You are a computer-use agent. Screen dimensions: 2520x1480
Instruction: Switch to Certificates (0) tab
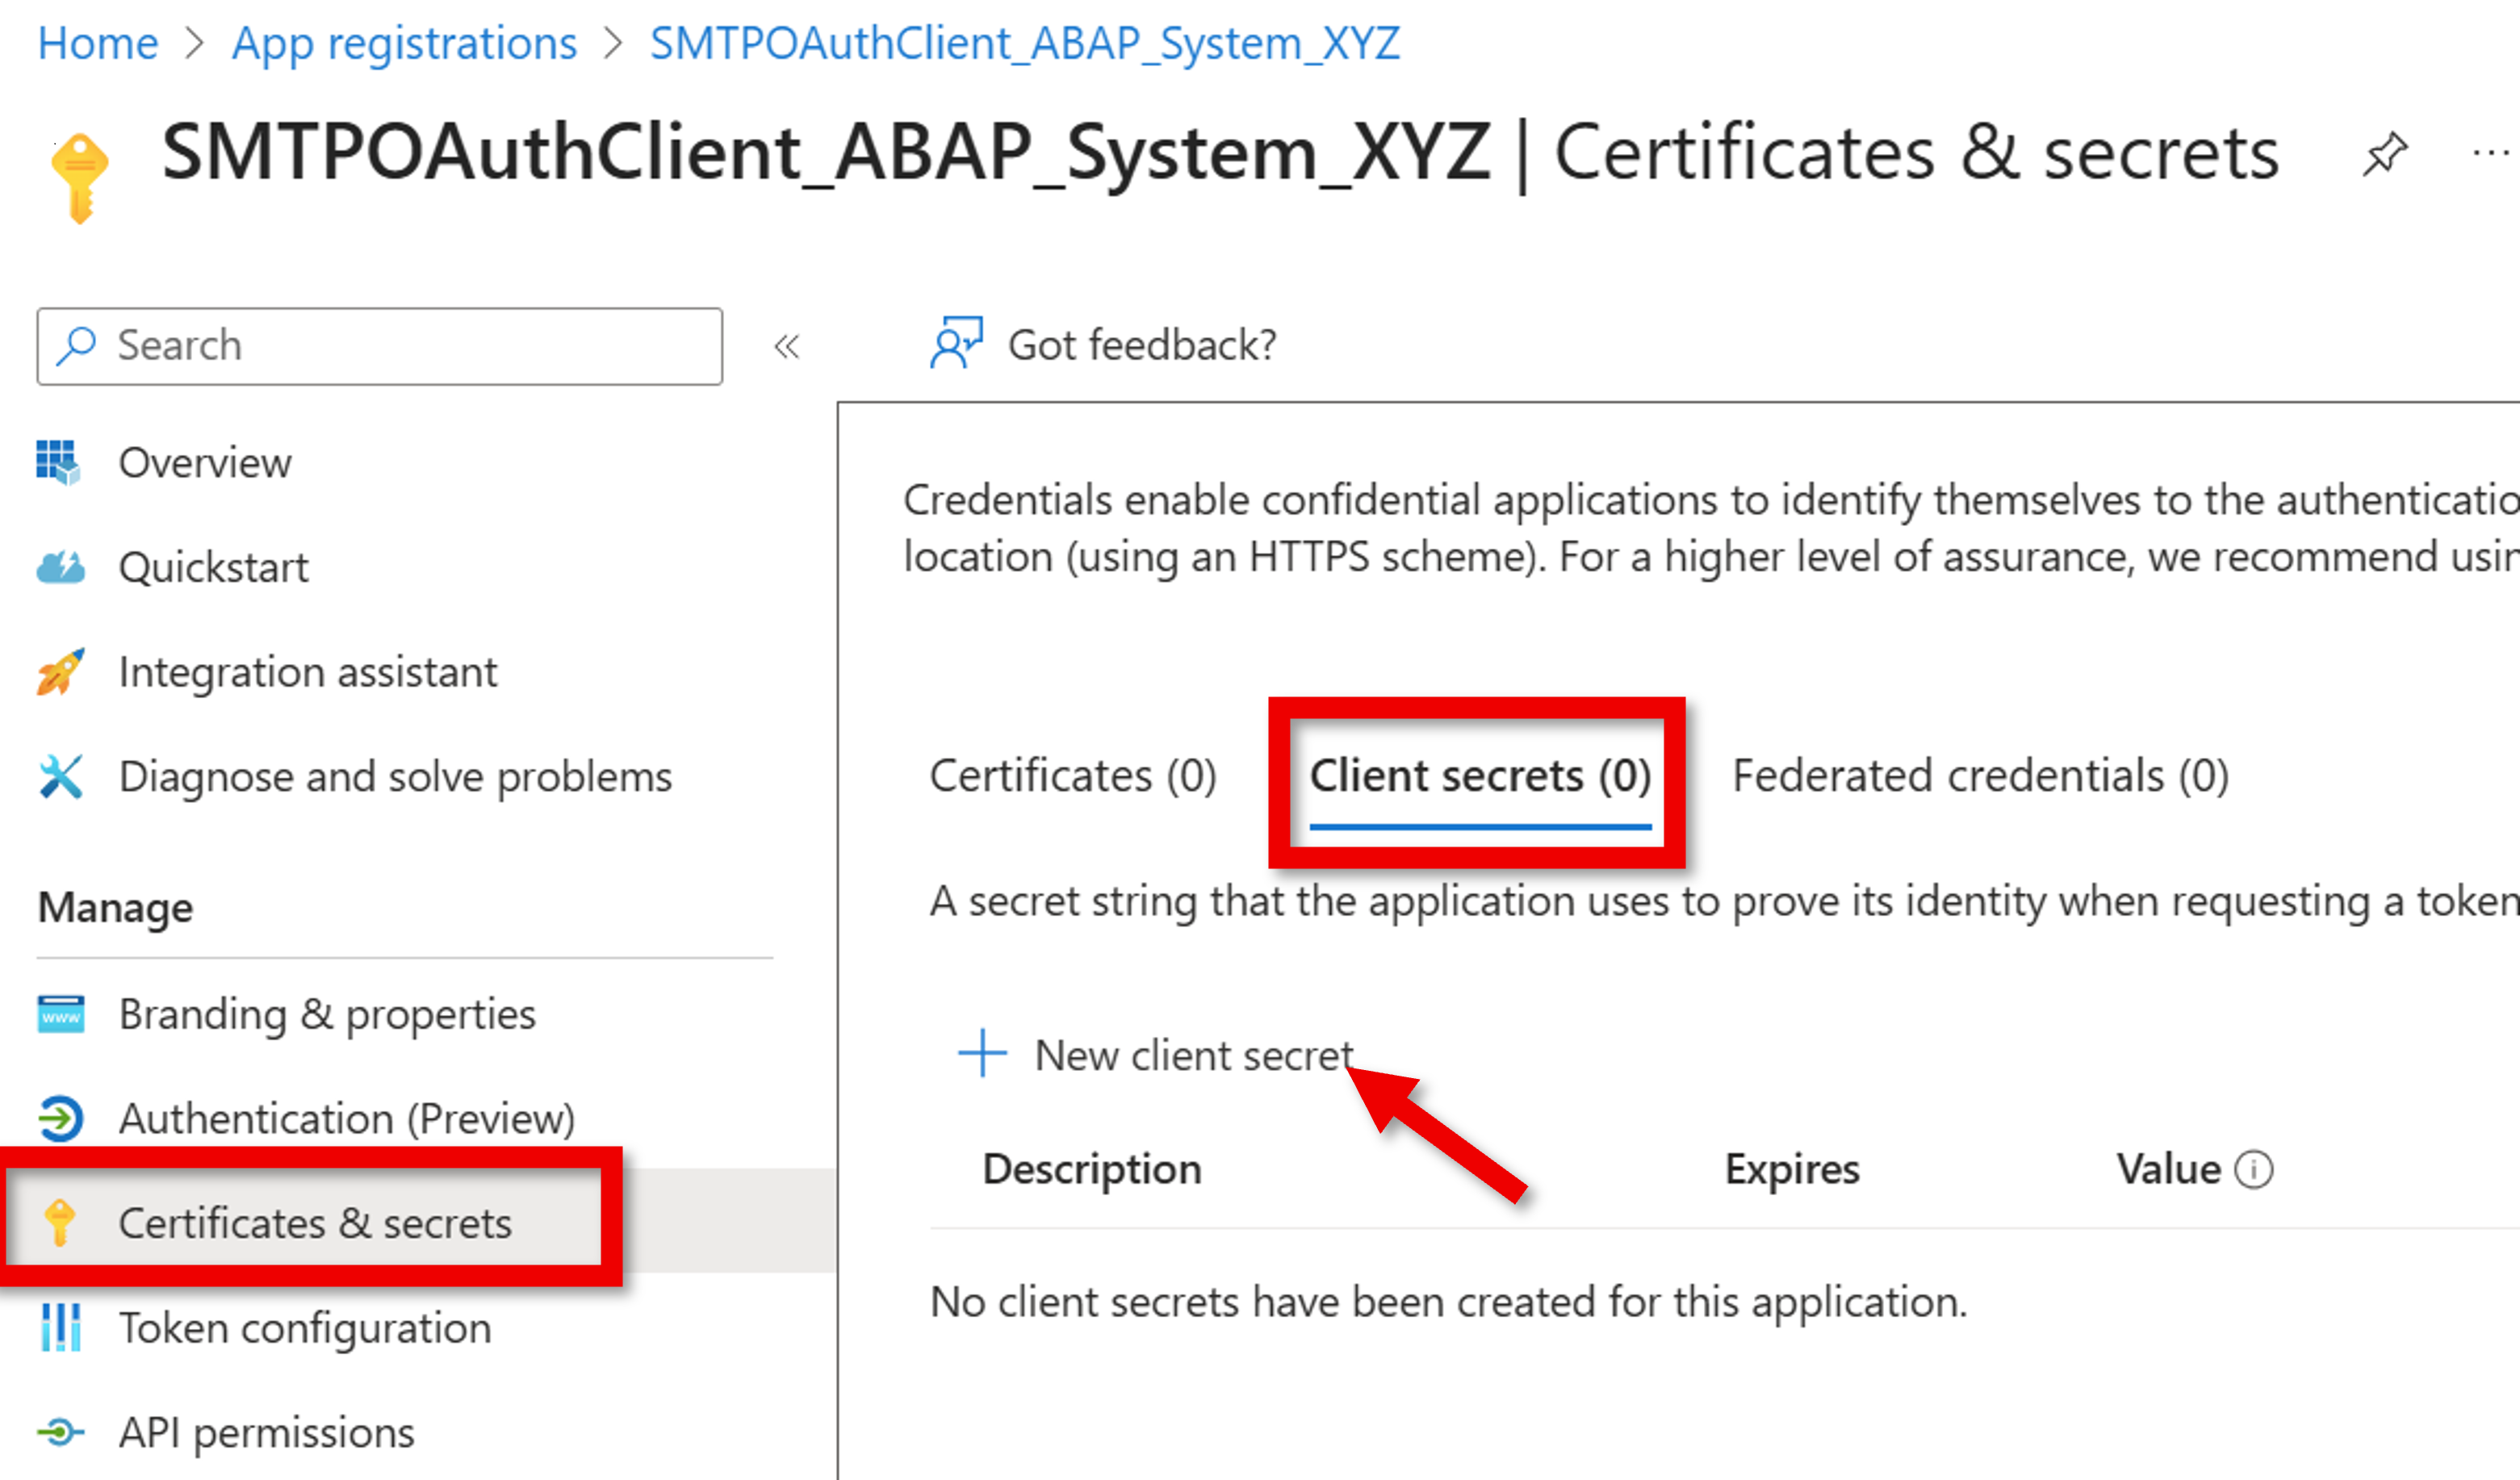(x=1072, y=776)
